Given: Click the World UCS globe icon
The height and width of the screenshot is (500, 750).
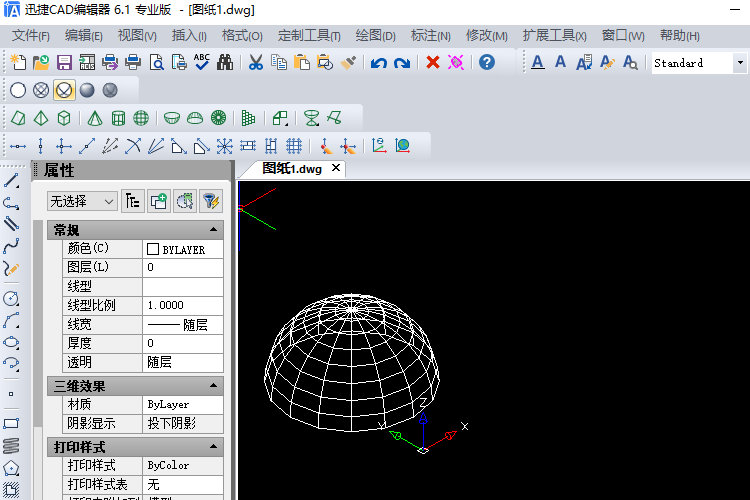Looking at the screenshot, I should pyautogui.click(x=402, y=145).
